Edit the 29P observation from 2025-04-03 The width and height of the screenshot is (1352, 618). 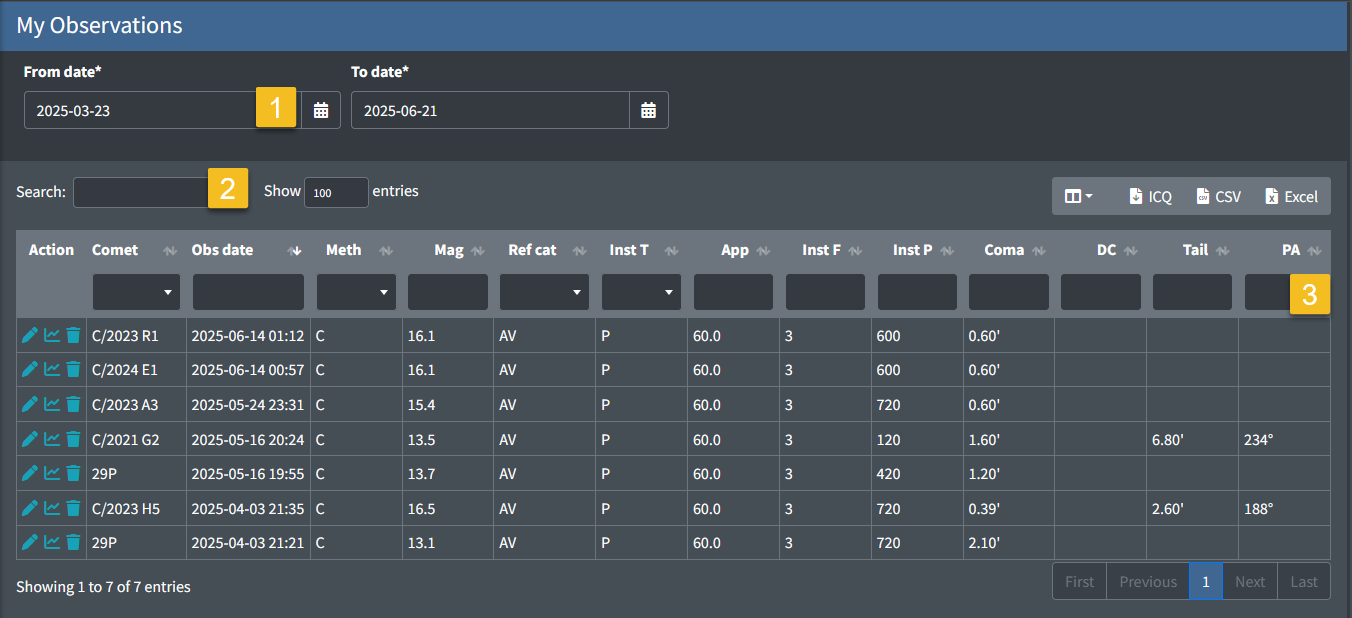[30, 543]
